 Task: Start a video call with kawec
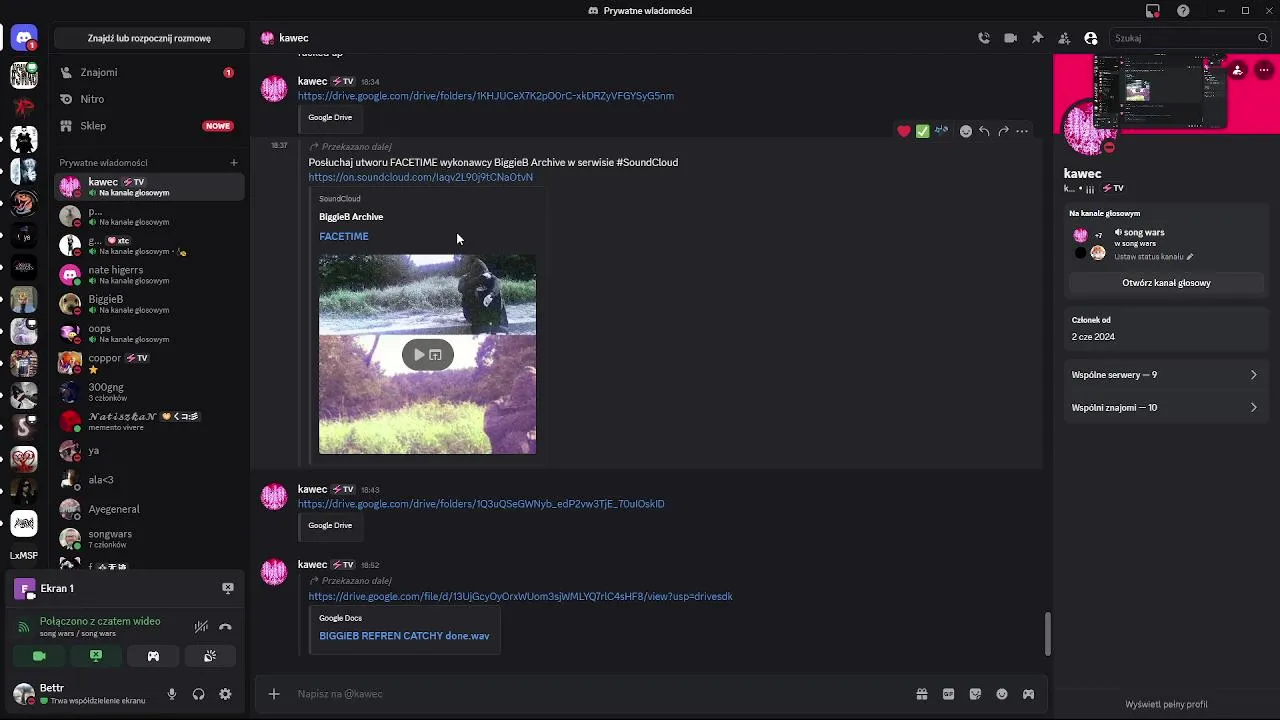(x=1010, y=38)
